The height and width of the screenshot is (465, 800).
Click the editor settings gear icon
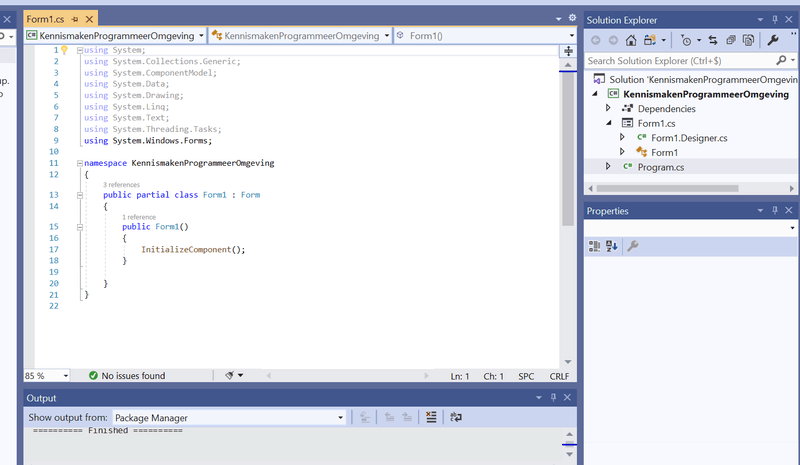pos(572,18)
